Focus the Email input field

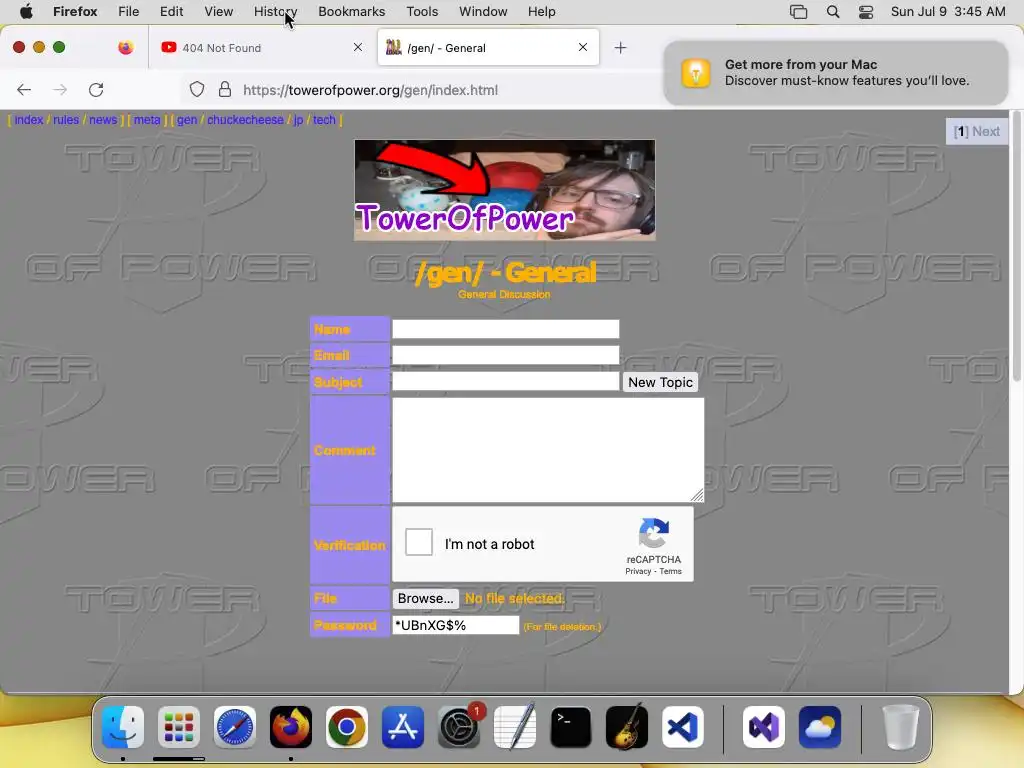(x=505, y=355)
